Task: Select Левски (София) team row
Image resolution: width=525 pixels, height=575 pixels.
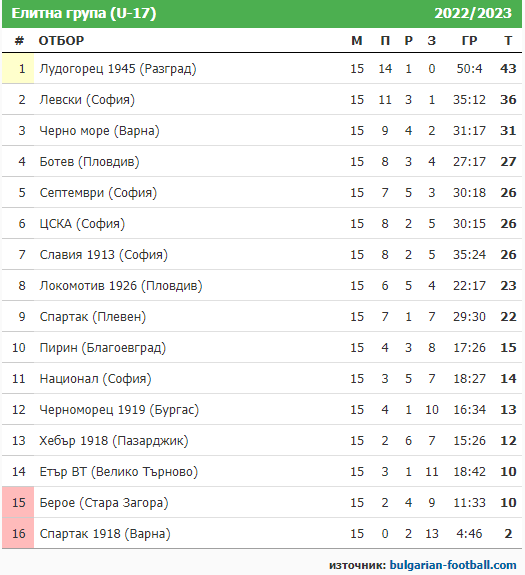Action: [x=262, y=99]
